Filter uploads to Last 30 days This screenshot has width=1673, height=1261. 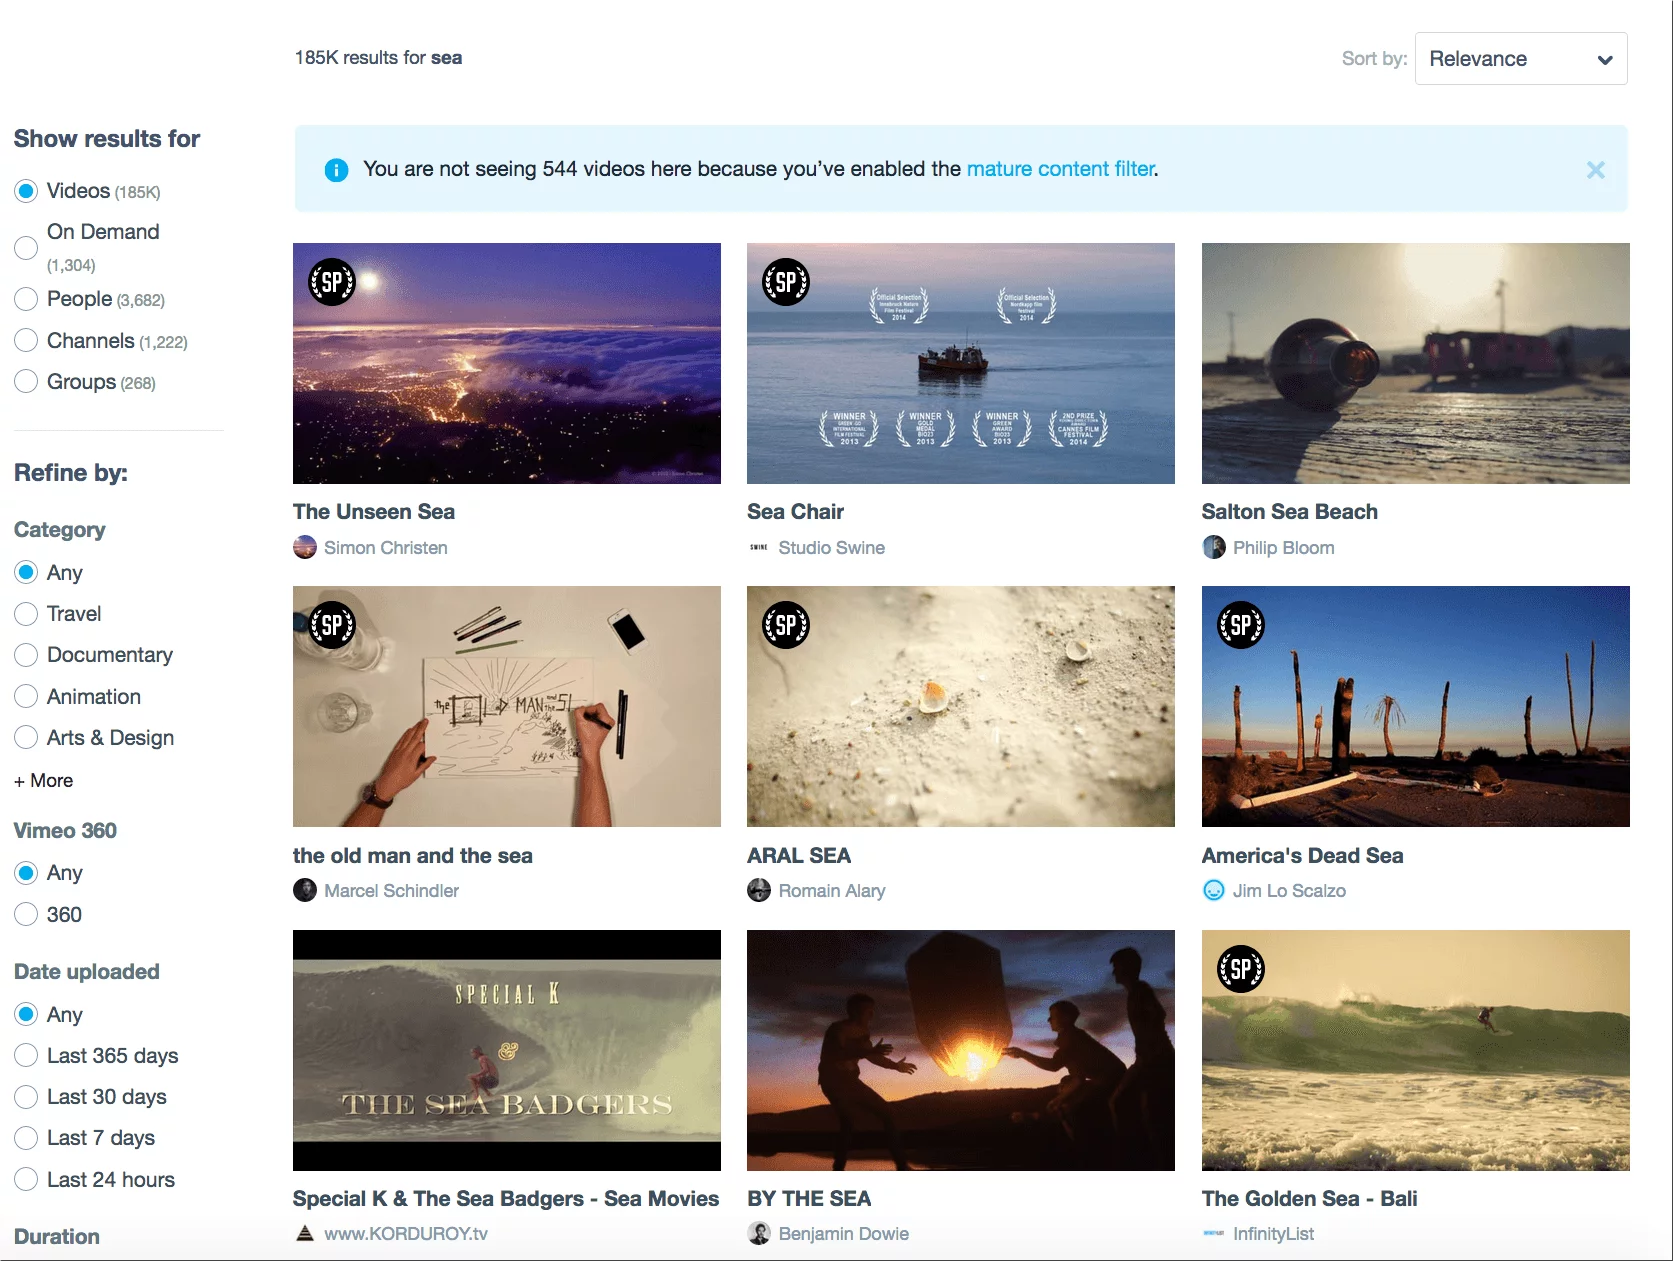tap(26, 1097)
